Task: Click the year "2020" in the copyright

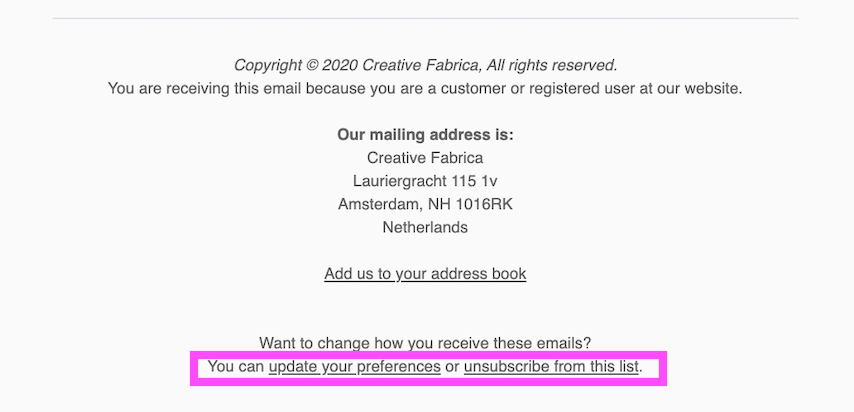Action: (x=340, y=66)
